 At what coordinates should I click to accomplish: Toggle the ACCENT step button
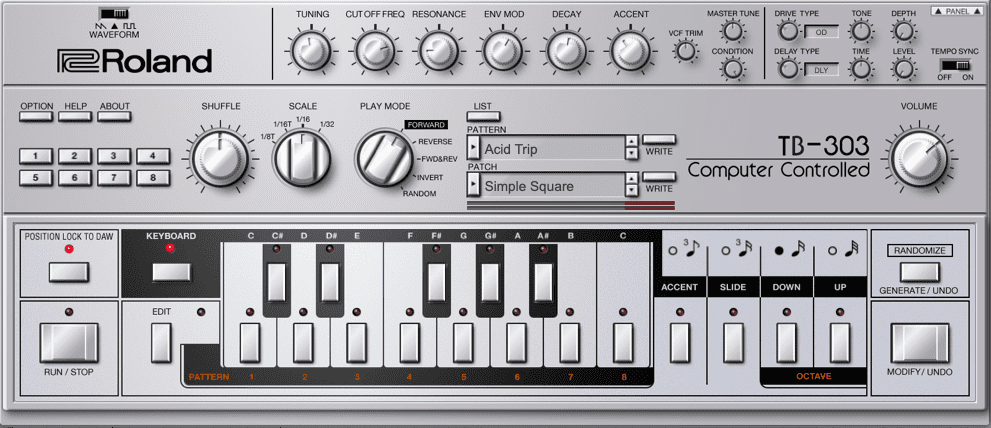pyautogui.click(x=680, y=343)
